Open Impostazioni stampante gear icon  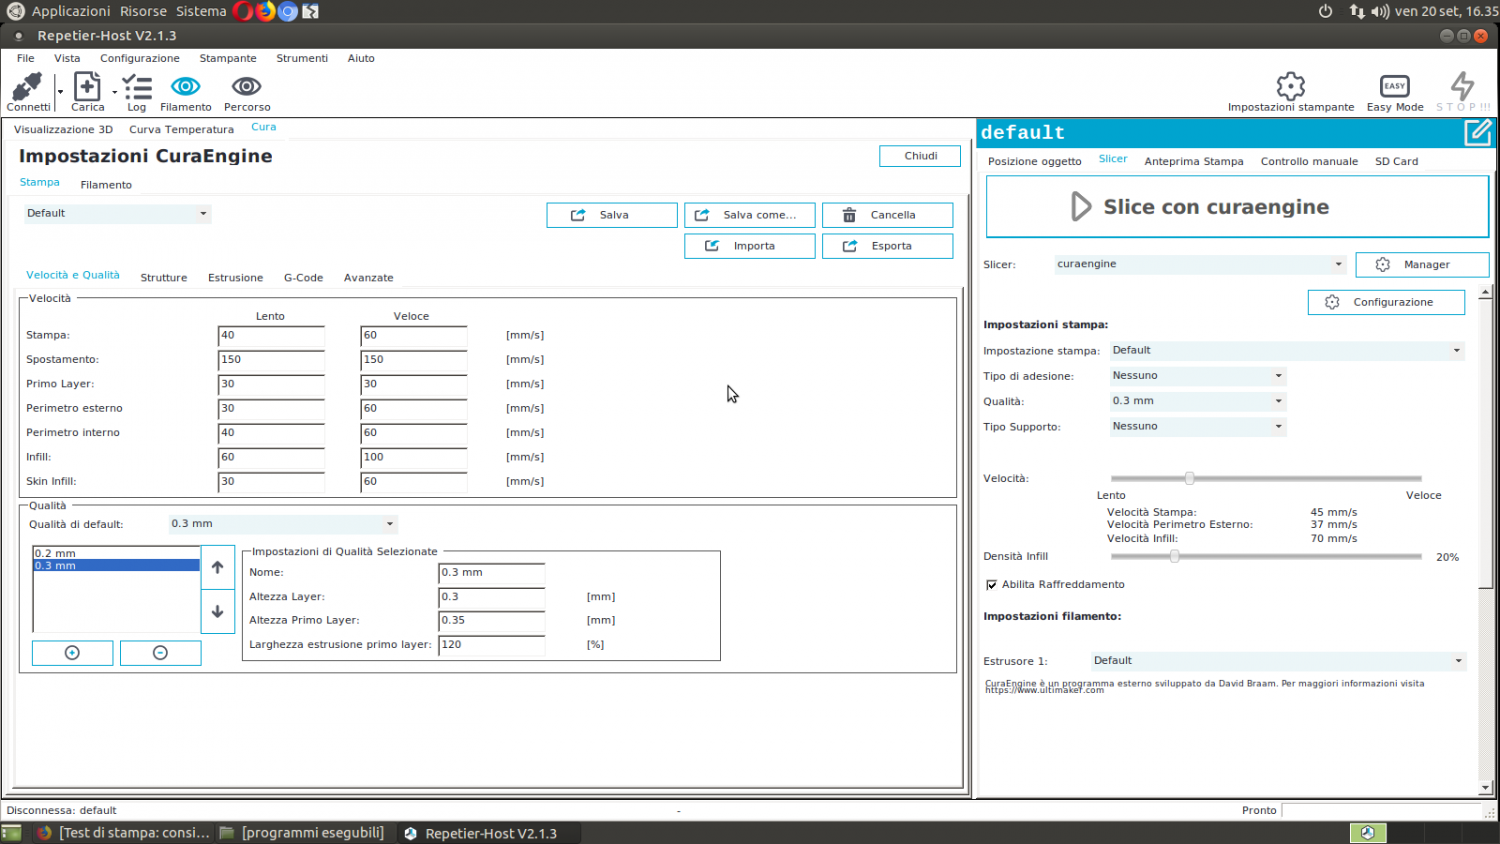pos(1291,86)
